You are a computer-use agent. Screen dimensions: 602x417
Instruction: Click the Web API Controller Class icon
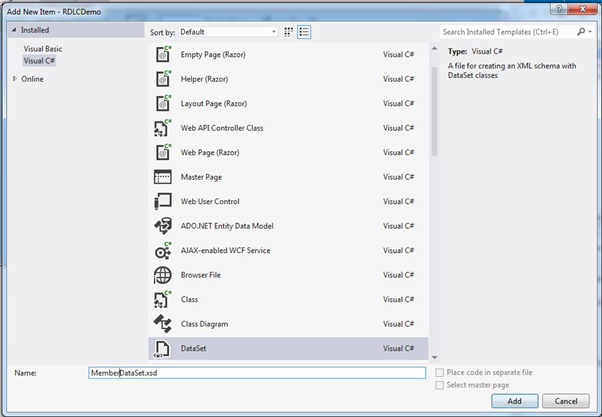[163, 128]
